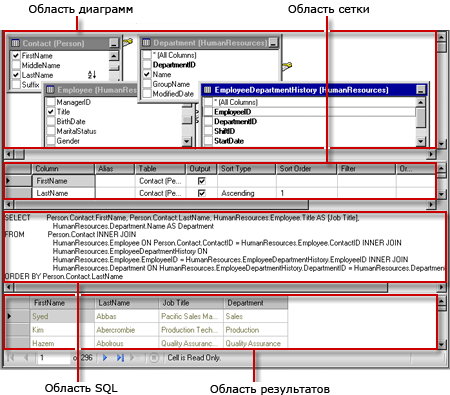Click the join key icon beside Contact table
This screenshot has width=450, height=395.
click(128, 42)
